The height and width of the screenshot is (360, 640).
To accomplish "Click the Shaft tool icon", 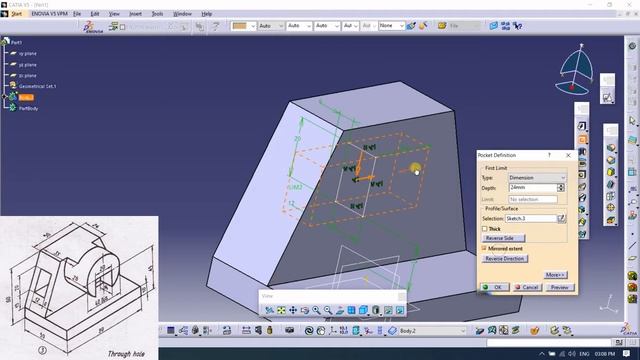I will [x=582, y=152].
